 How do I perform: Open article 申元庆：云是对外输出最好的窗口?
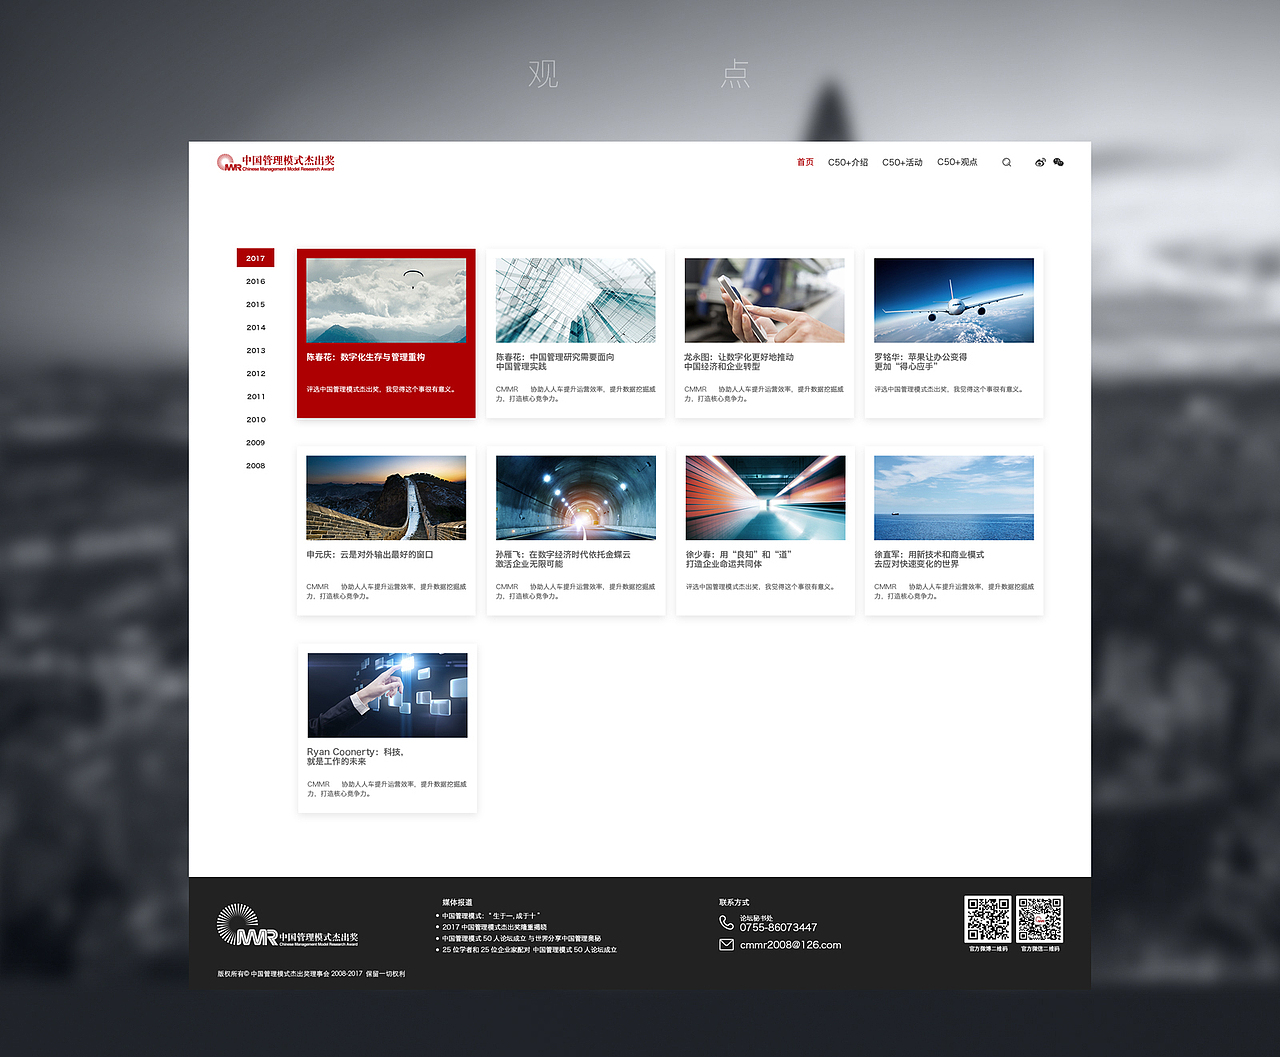pyautogui.click(x=370, y=554)
